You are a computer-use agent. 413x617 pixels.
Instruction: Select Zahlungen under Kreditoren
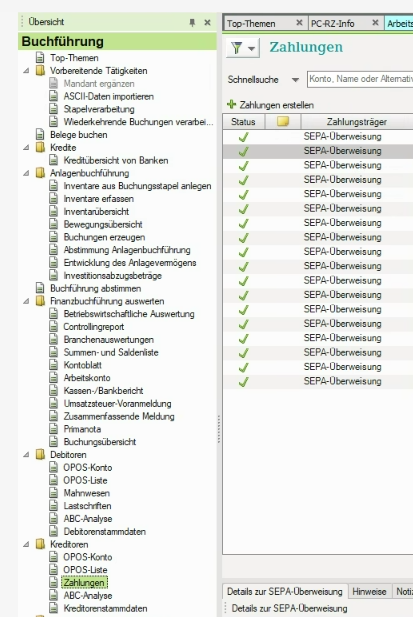[84, 582]
